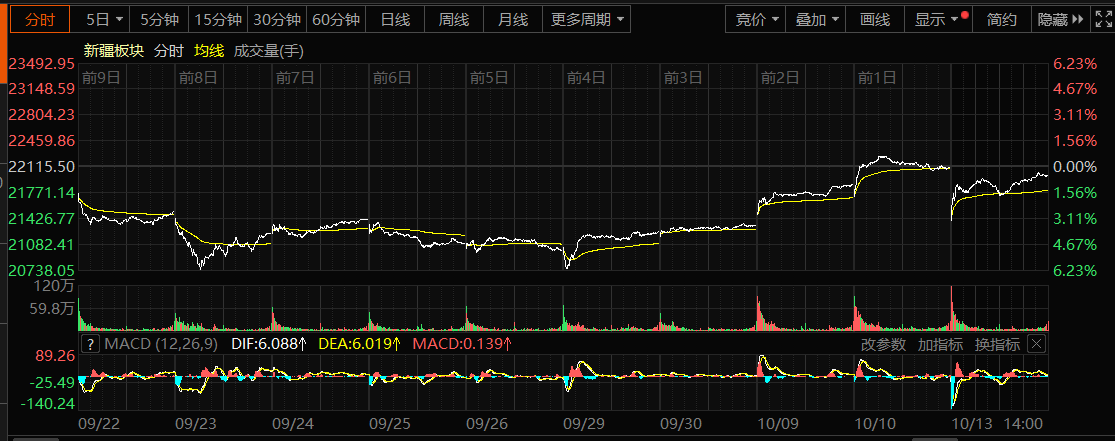1115x441 pixels.
Task: Select the 60分钟 period tab
Action: (336, 19)
